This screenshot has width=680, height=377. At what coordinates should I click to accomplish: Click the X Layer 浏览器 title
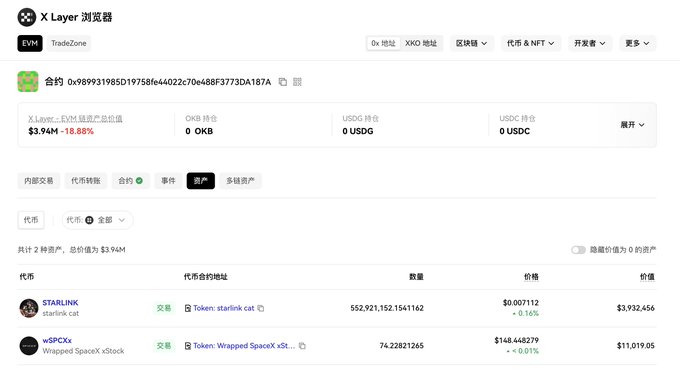(76, 17)
